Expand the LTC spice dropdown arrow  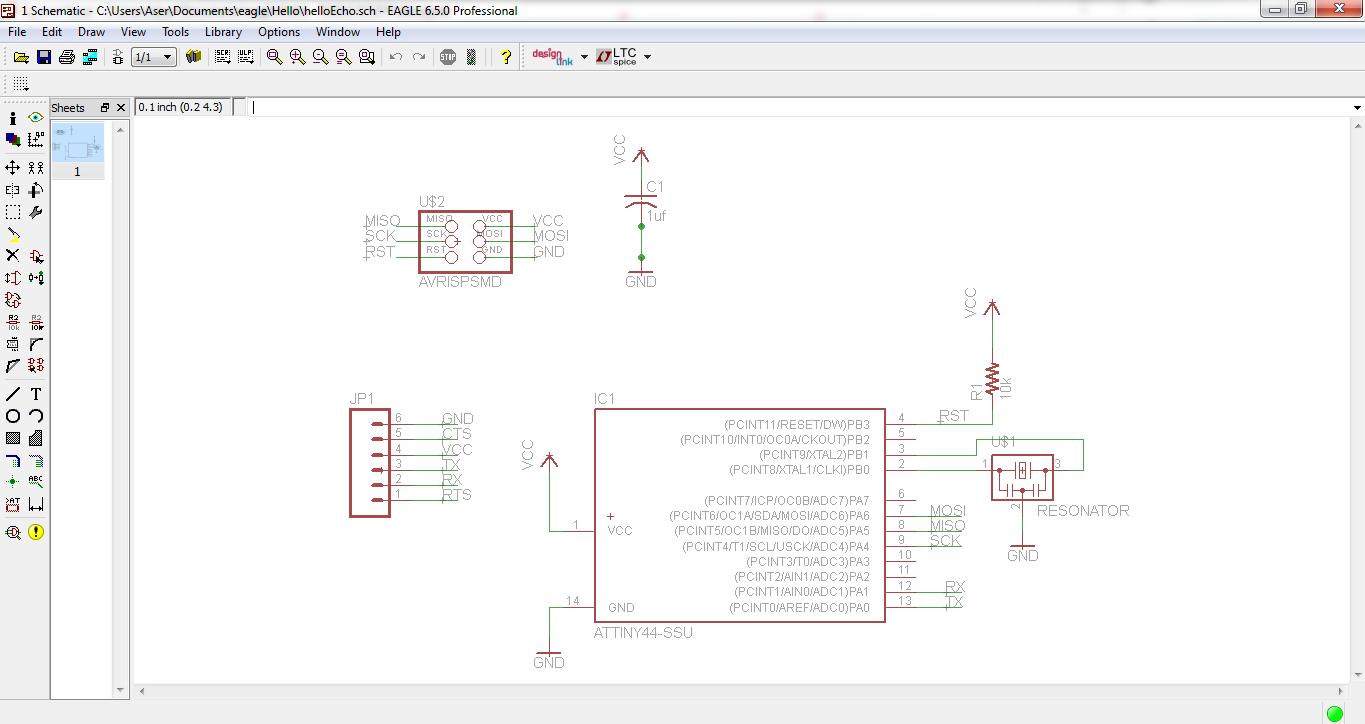click(x=648, y=57)
